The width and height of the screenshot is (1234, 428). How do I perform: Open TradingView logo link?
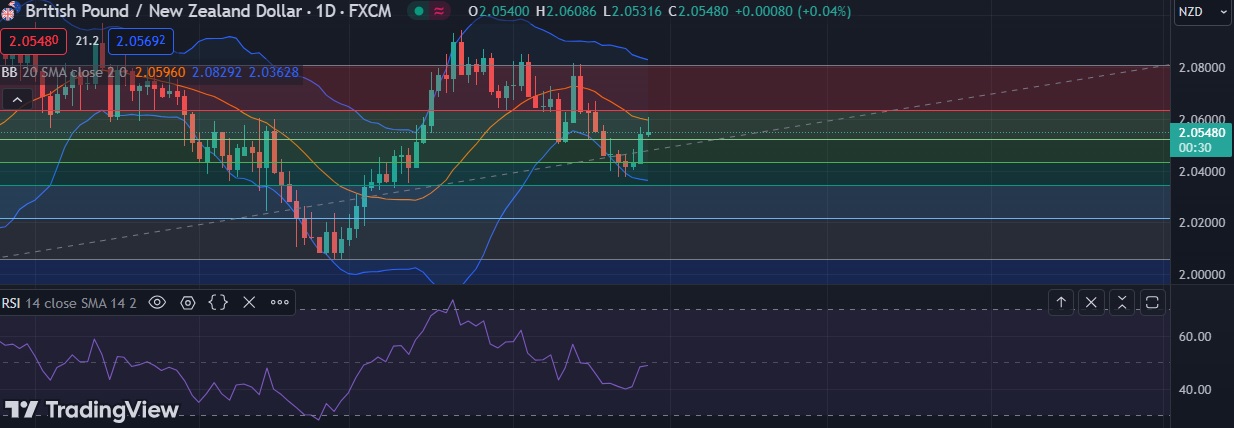(92, 409)
